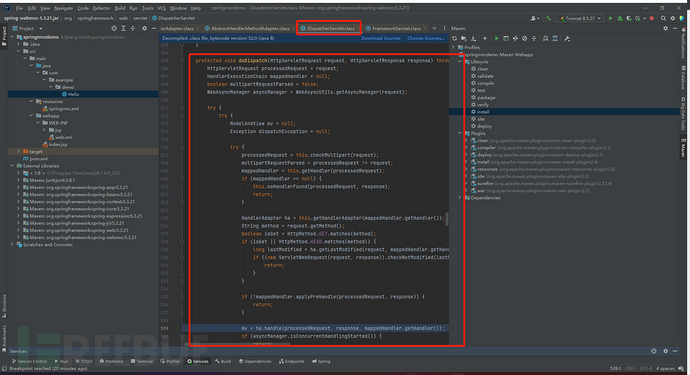The height and width of the screenshot is (375, 690).
Task: Click Project panel locate file icon
Action: [x=114, y=28]
